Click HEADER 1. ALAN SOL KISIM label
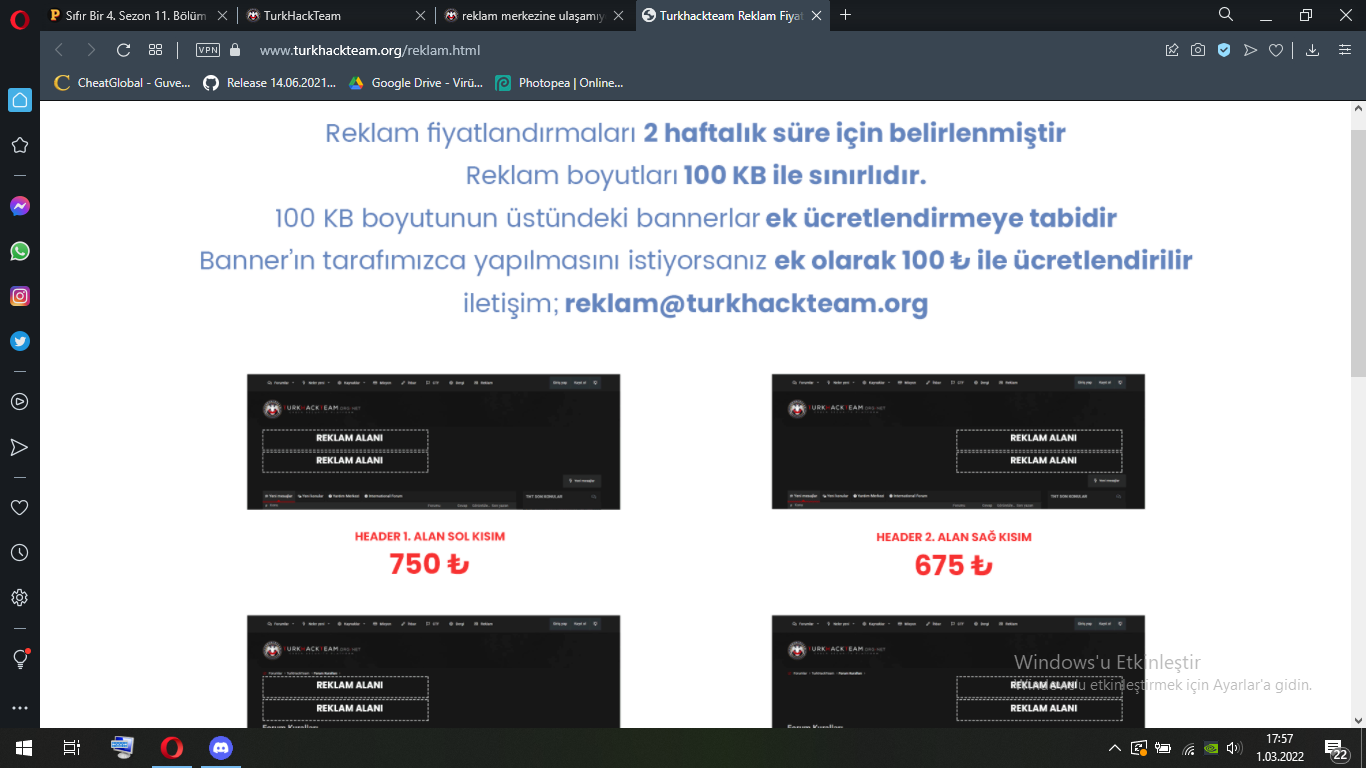This screenshot has height=768, width=1366. (430, 537)
